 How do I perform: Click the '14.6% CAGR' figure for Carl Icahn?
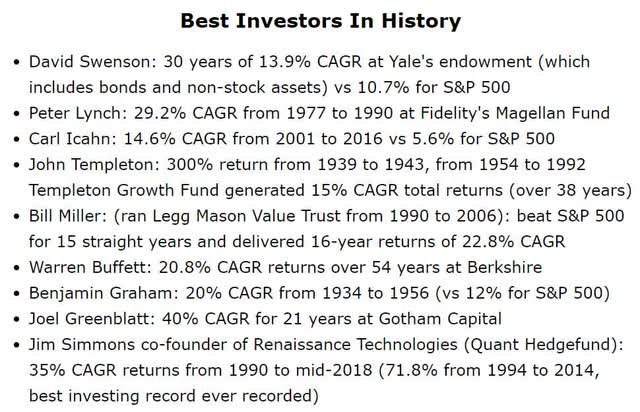175,139
